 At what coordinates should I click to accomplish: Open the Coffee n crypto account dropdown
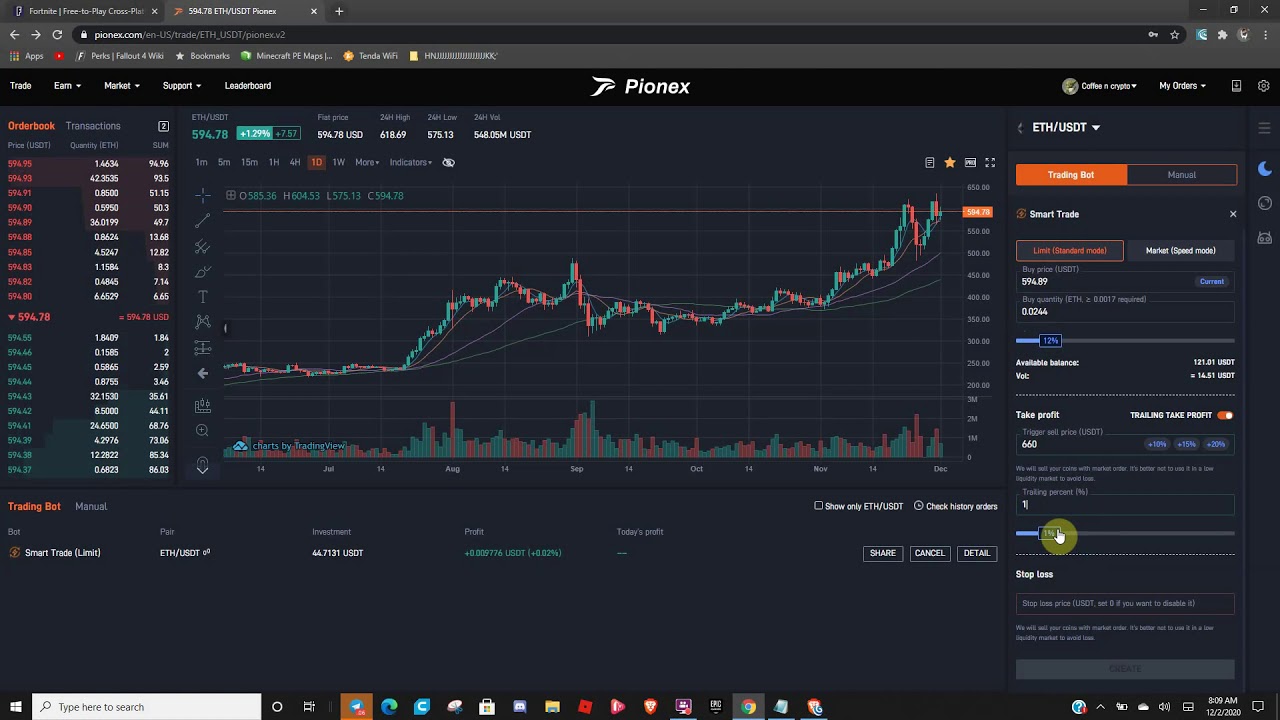[x=1100, y=86]
